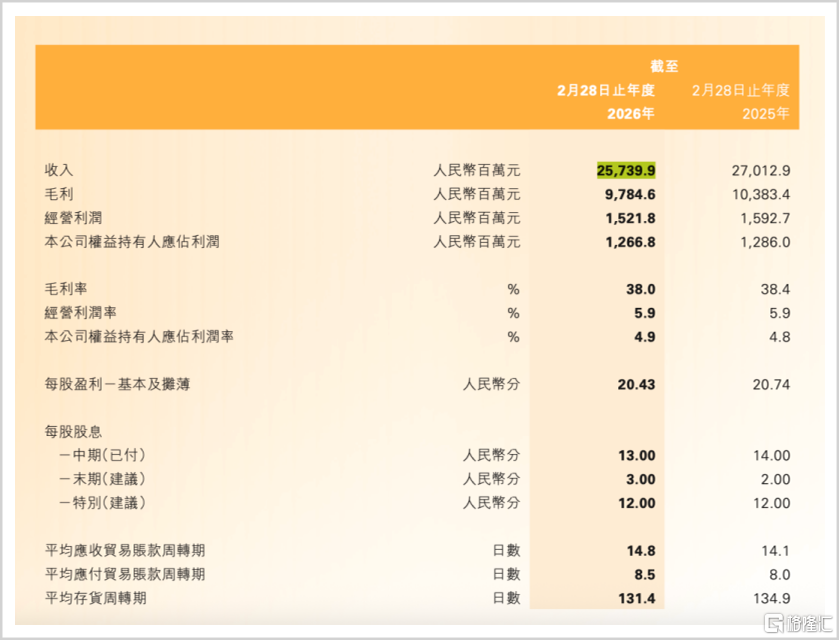Click the row label 收入
This screenshot has height=640, width=839.
tap(59, 170)
